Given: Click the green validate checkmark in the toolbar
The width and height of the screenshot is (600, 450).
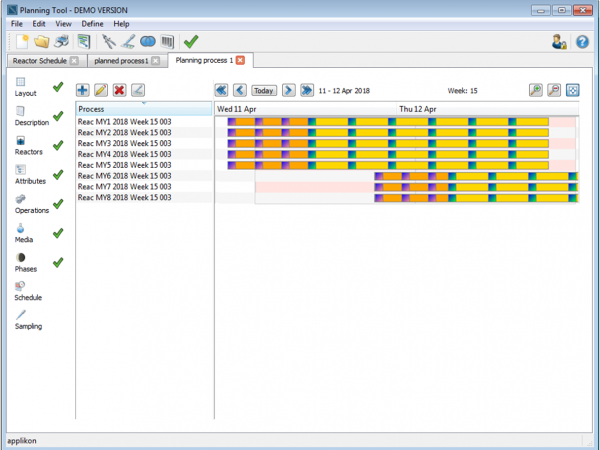Looking at the screenshot, I should tap(191, 41).
